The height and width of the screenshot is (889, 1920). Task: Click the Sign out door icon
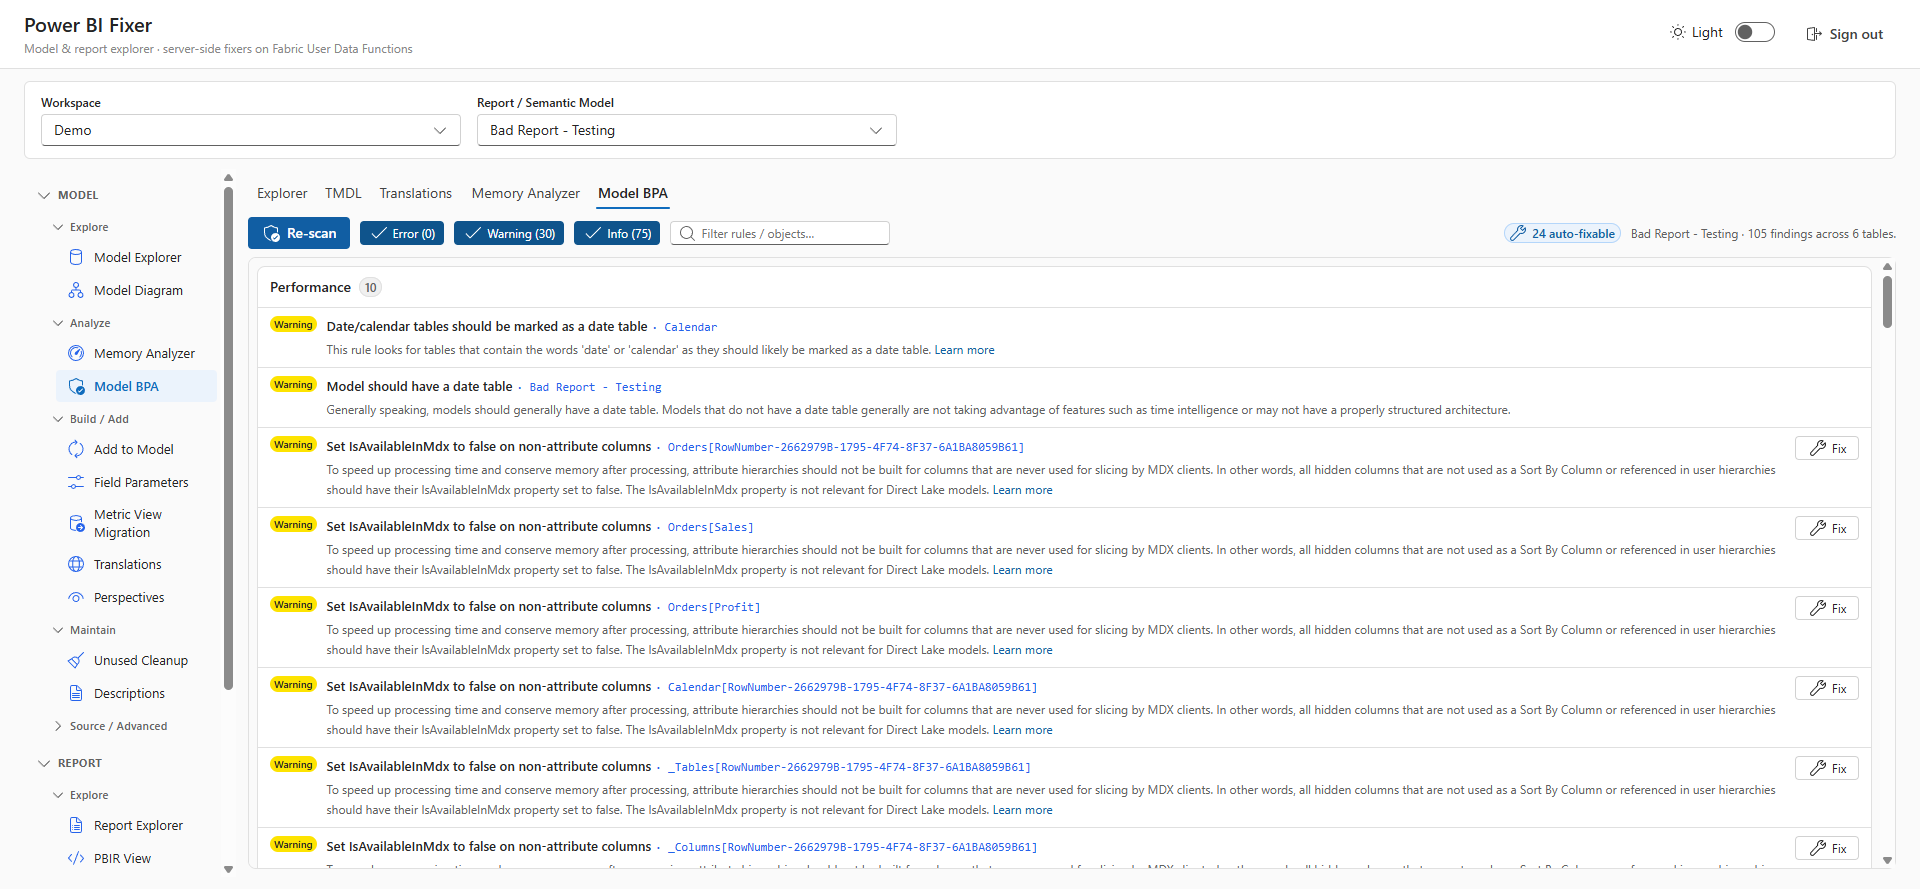pos(1814,34)
